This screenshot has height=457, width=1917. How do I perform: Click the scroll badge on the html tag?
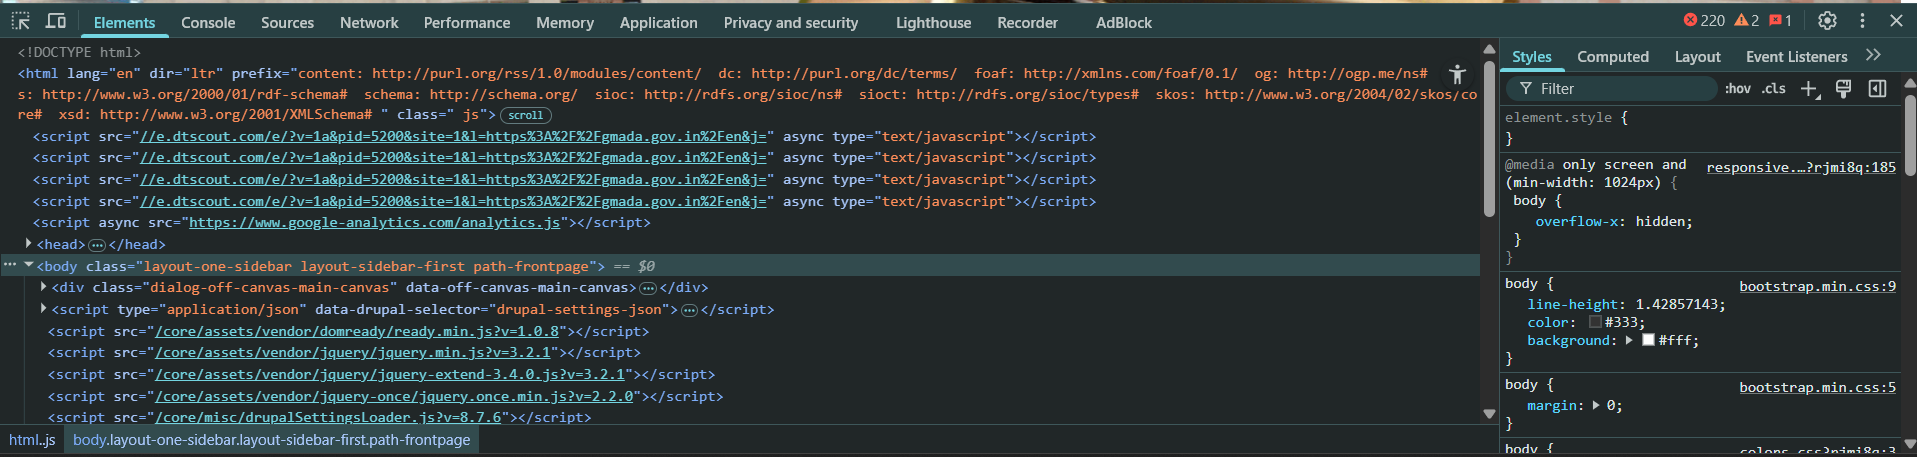click(x=525, y=115)
